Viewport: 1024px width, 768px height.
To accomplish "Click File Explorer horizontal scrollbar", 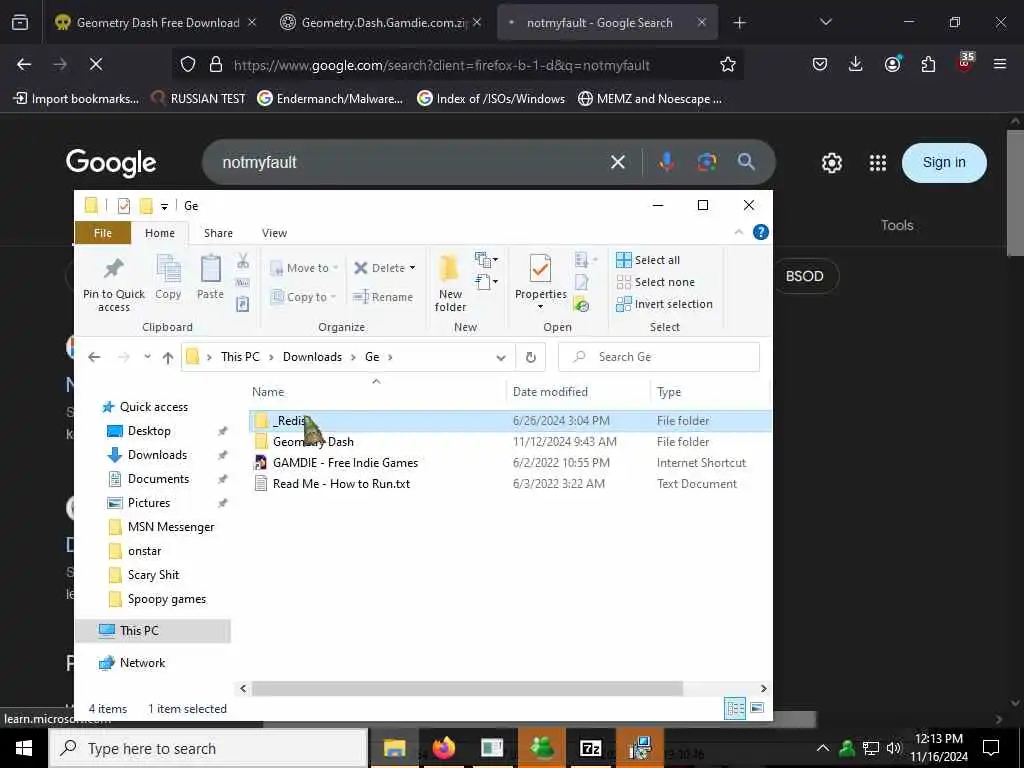I will click(467, 688).
